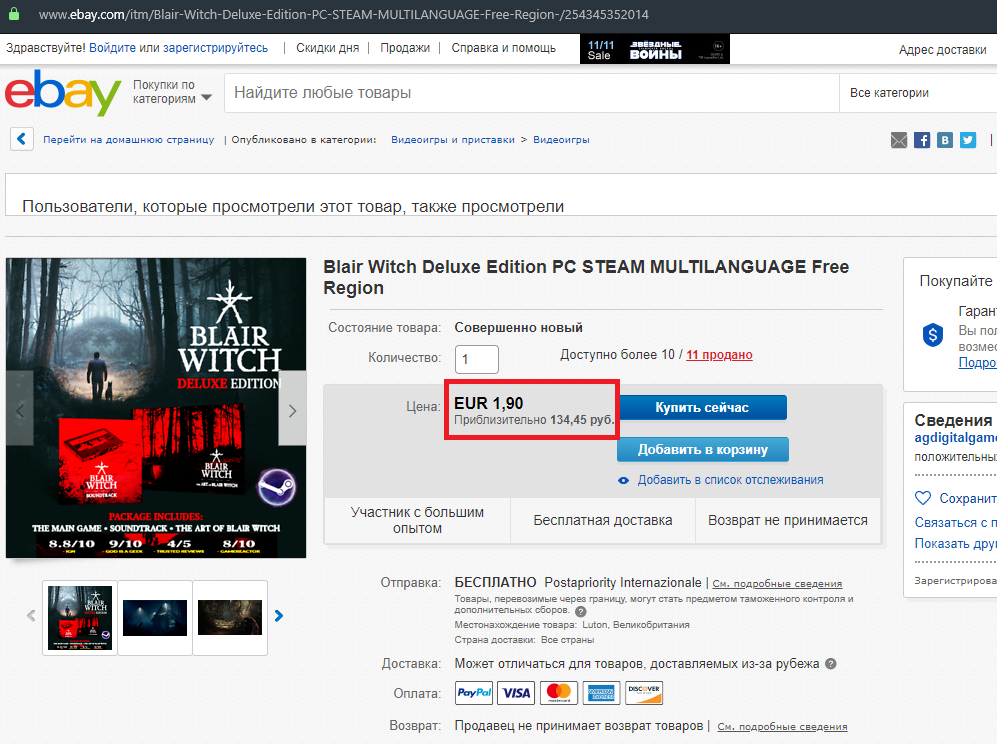Click 'зарегистрируйтесь' registration link
The height and width of the screenshot is (744, 997).
216,48
